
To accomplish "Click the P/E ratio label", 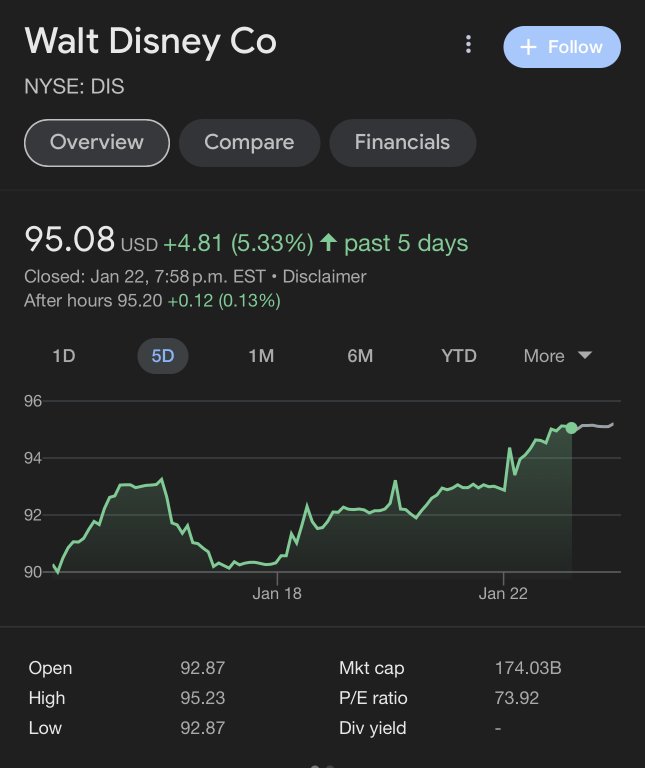I will tap(373, 699).
